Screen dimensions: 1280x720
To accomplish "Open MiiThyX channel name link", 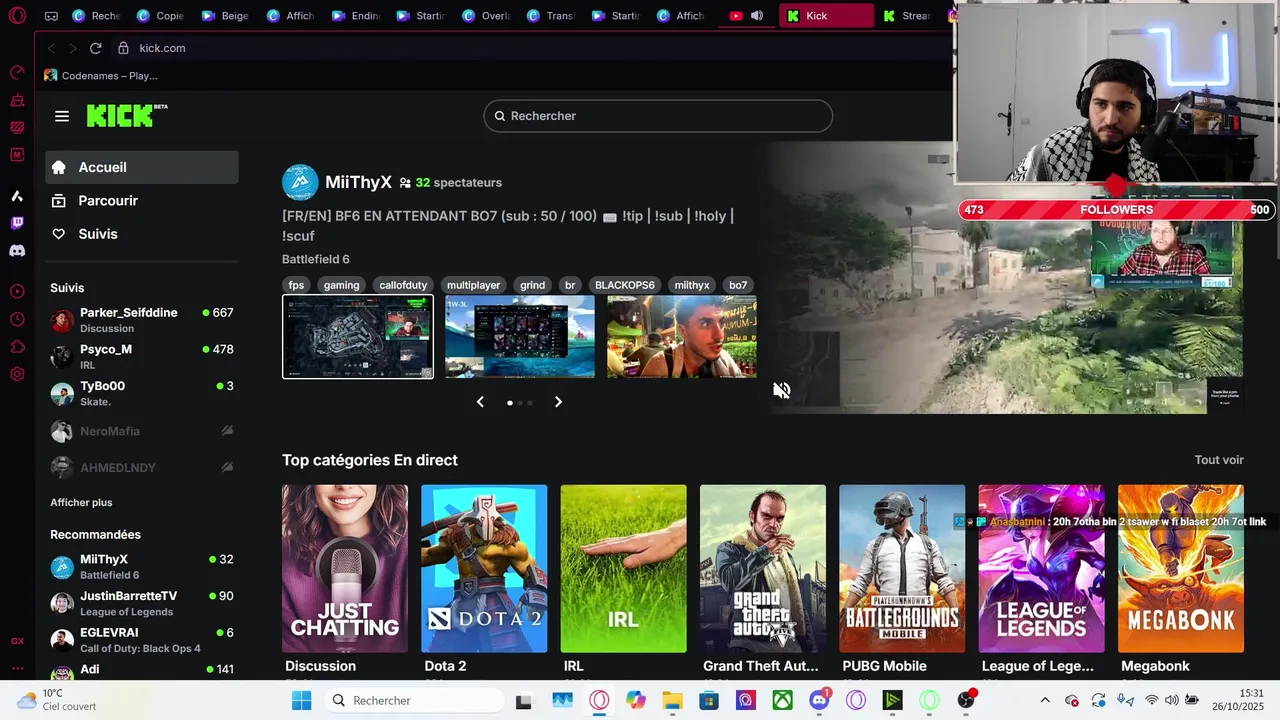I will coord(358,182).
